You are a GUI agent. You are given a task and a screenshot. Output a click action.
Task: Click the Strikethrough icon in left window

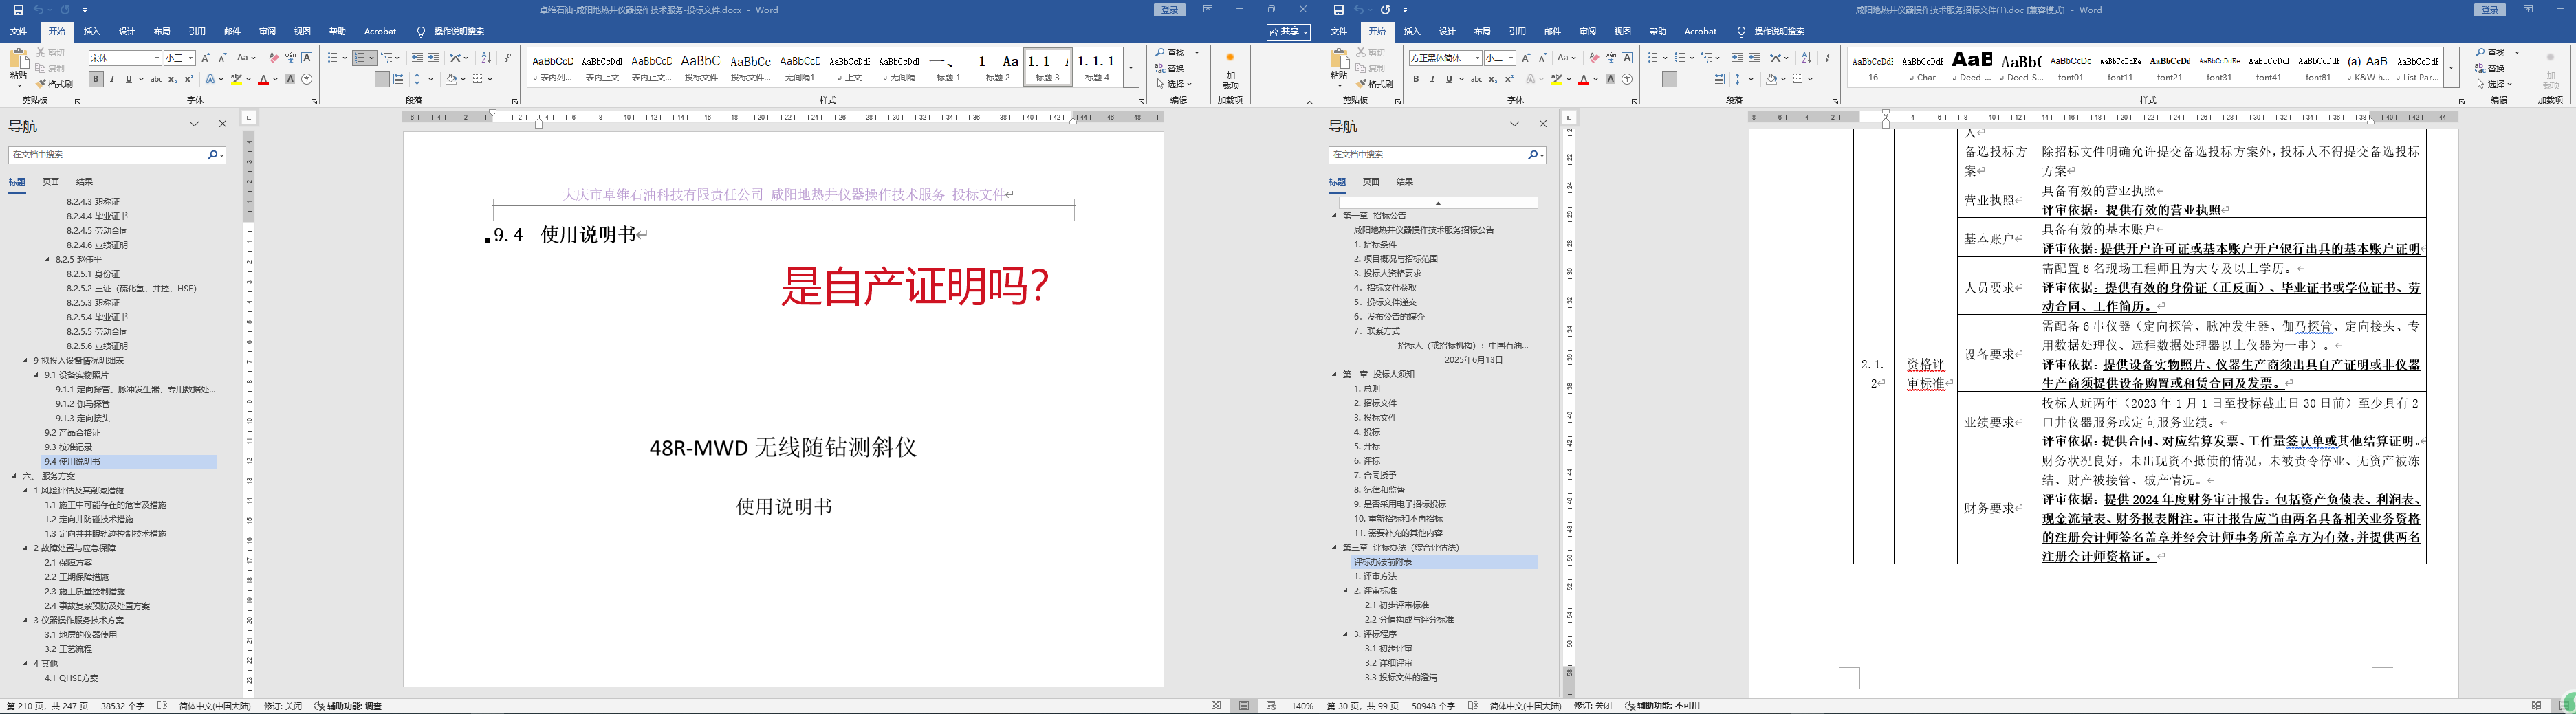click(155, 79)
